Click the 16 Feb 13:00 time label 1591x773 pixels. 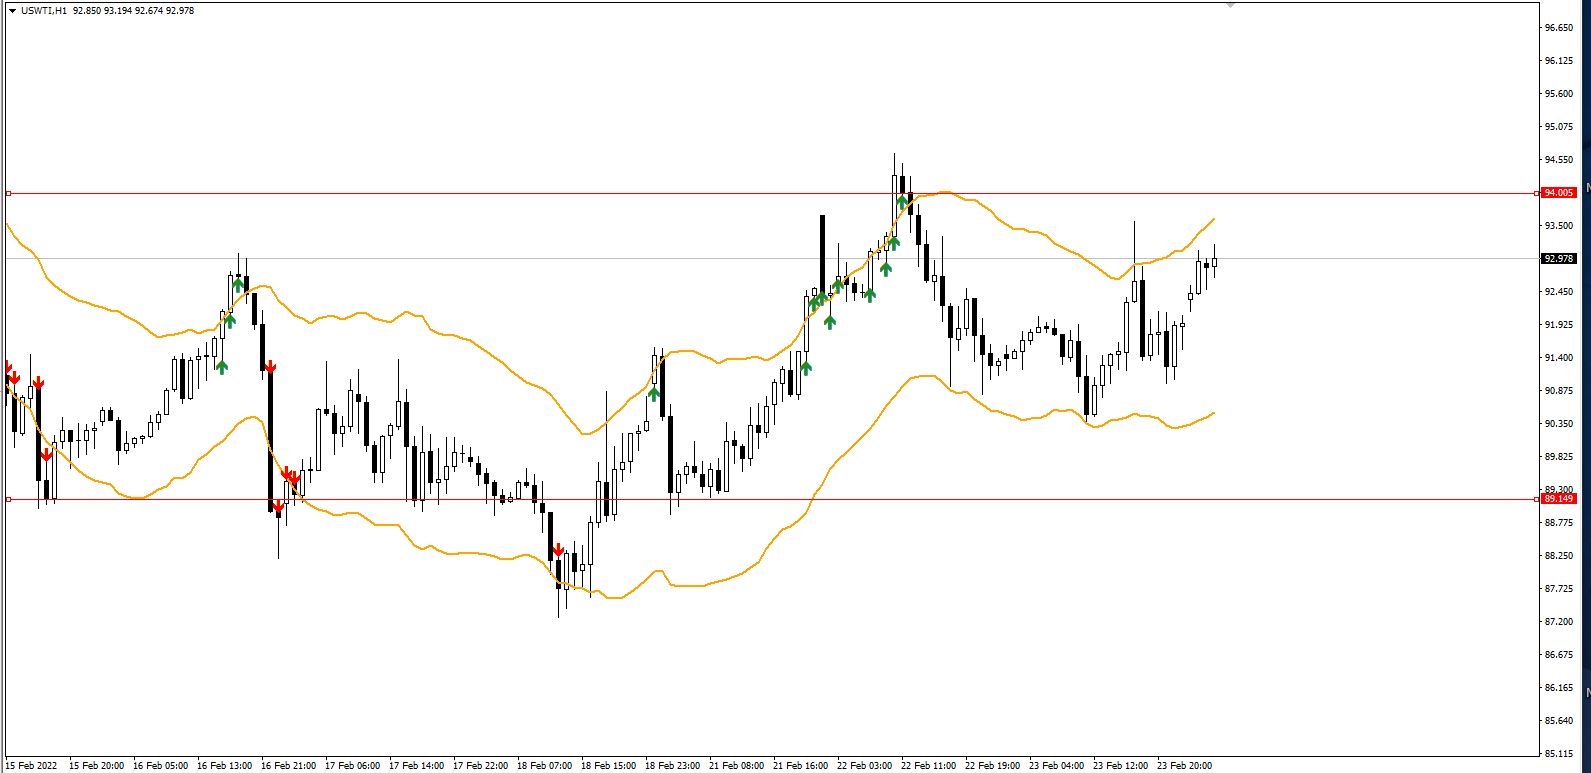click(x=225, y=766)
